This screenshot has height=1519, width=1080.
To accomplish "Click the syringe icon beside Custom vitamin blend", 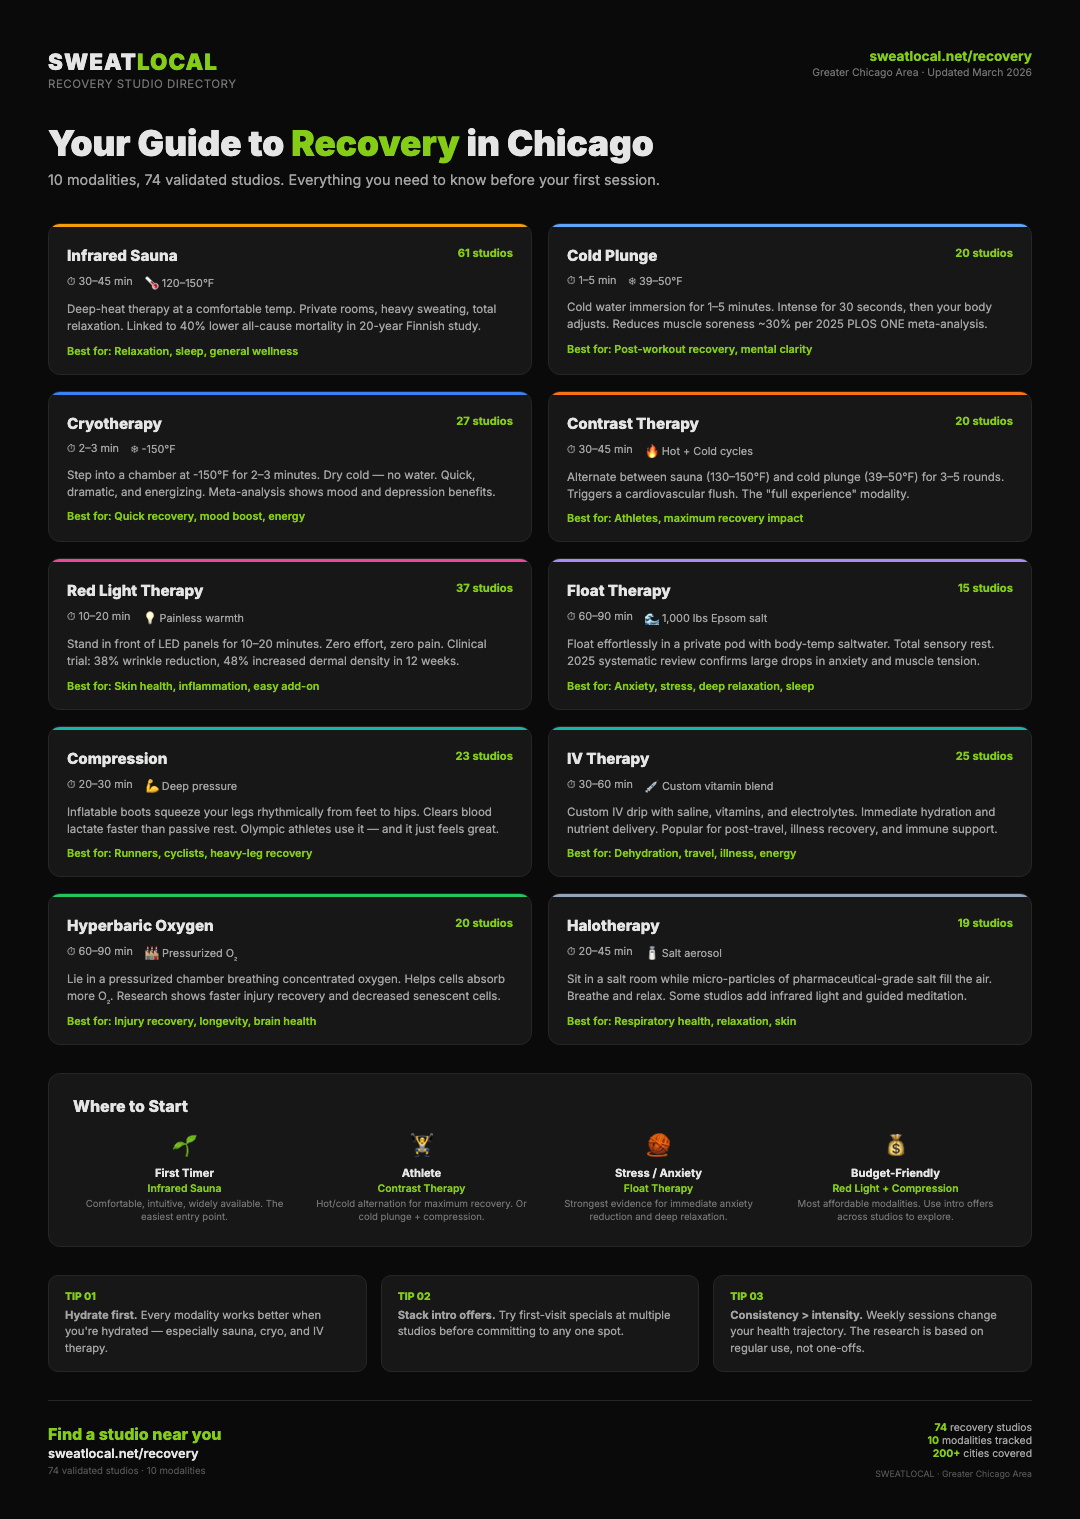I will pyautogui.click(x=652, y=786).
